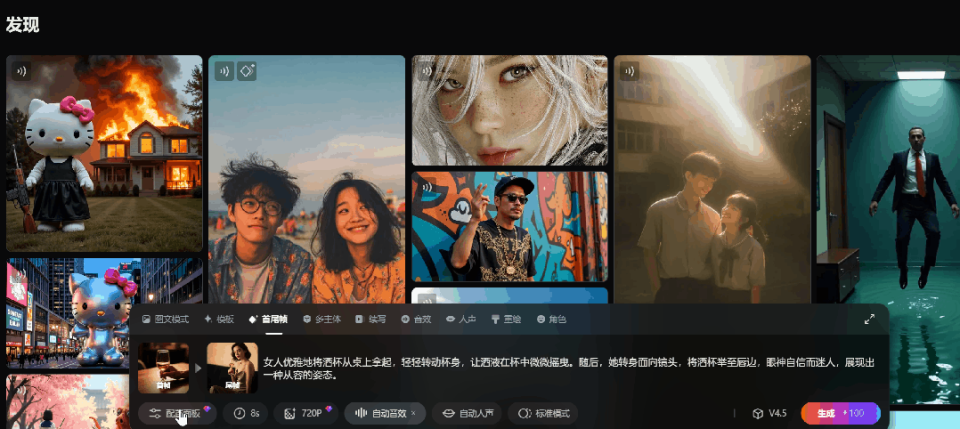The width and height of the screenshot is (960, 429).
Task: Click the arrow between first and last frame
Action: pos(198,368)
